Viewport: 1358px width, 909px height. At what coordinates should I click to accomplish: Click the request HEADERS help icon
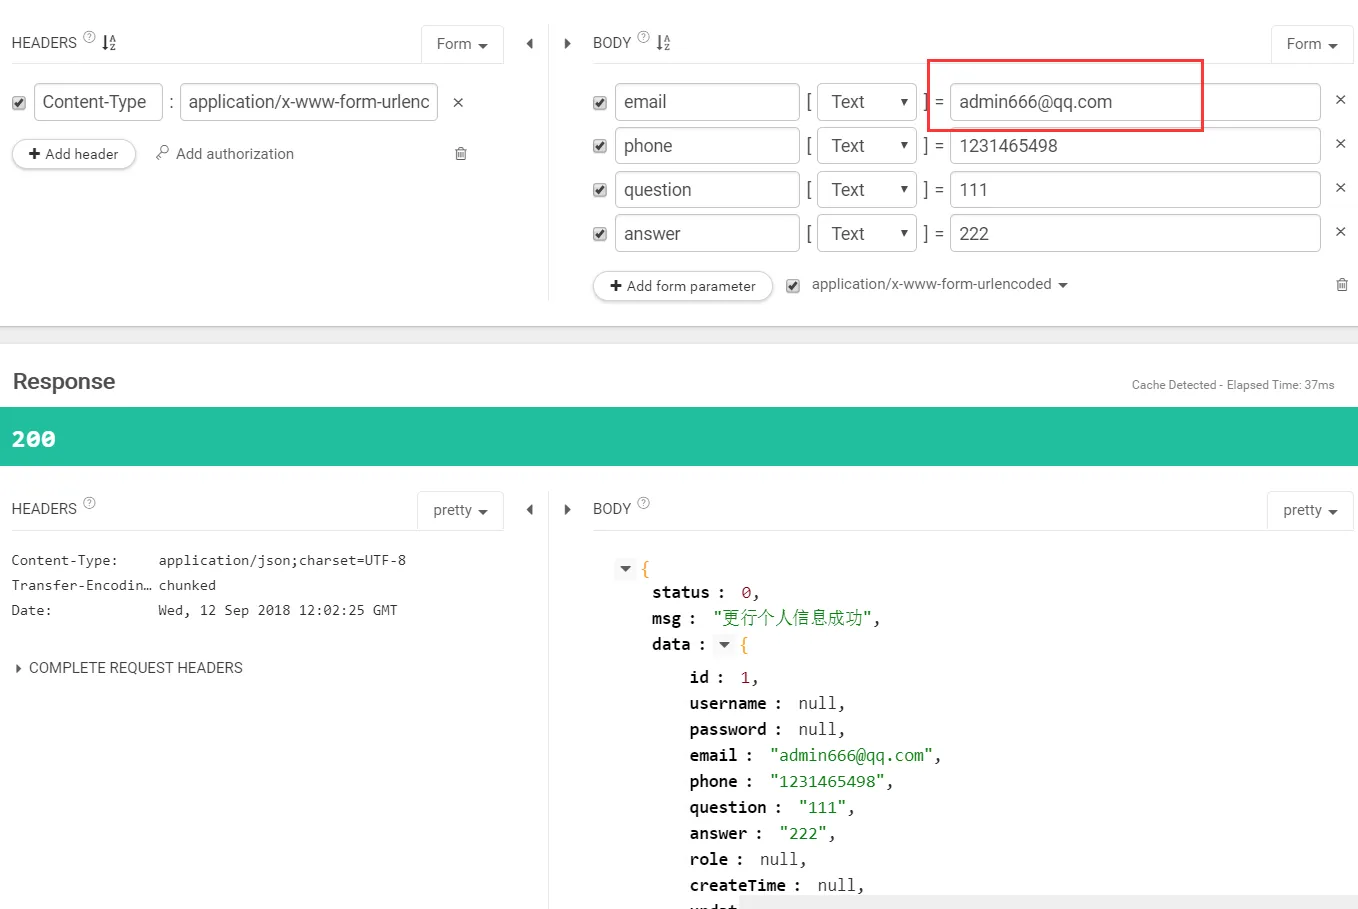(89, 38)
